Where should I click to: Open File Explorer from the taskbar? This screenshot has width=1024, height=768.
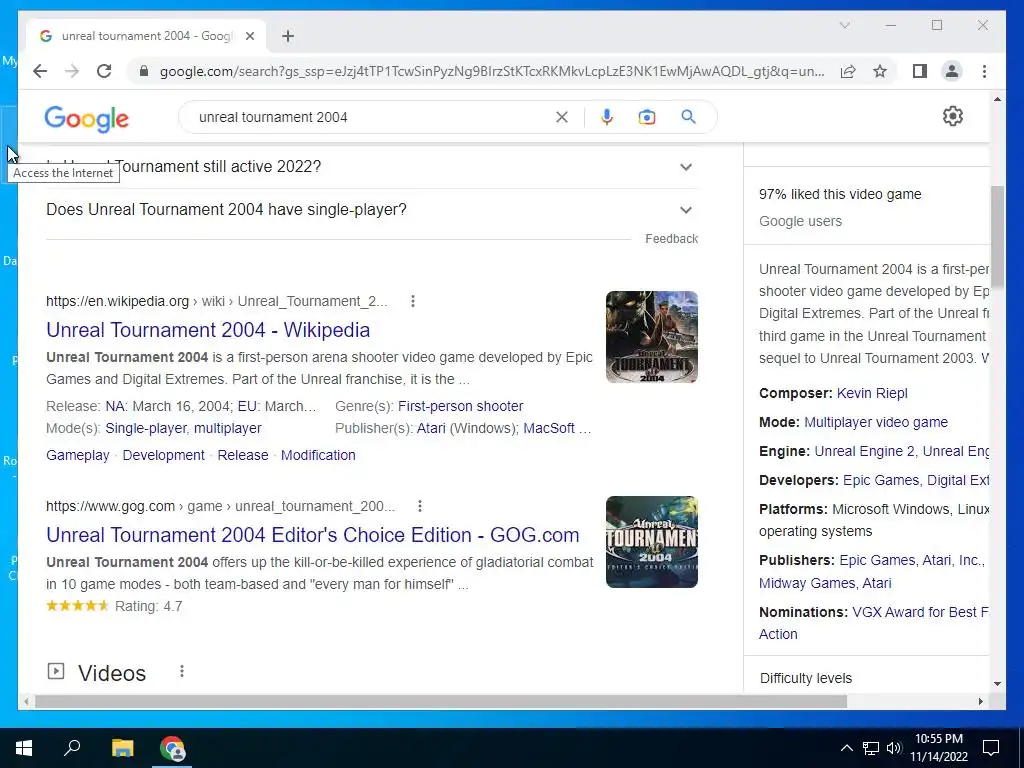[x=122, y=748]
